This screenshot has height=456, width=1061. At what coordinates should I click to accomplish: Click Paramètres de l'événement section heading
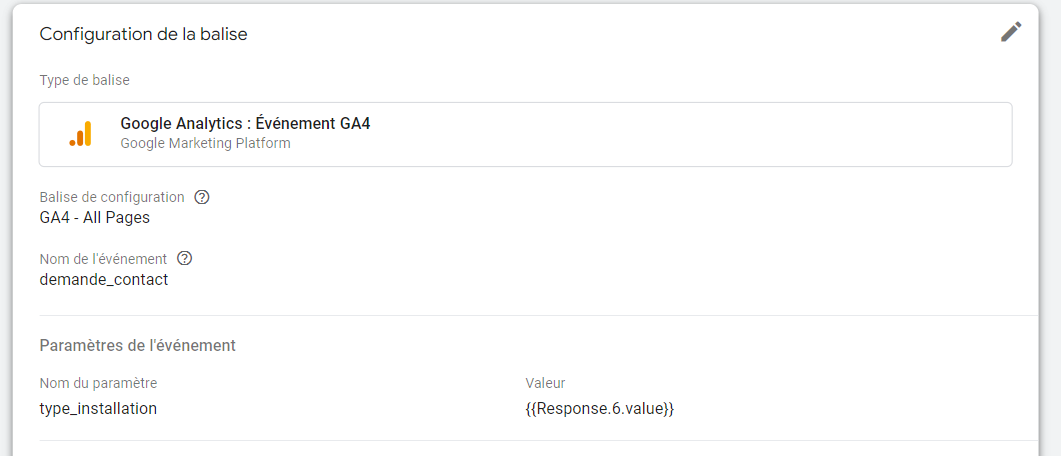coord(137,345)
